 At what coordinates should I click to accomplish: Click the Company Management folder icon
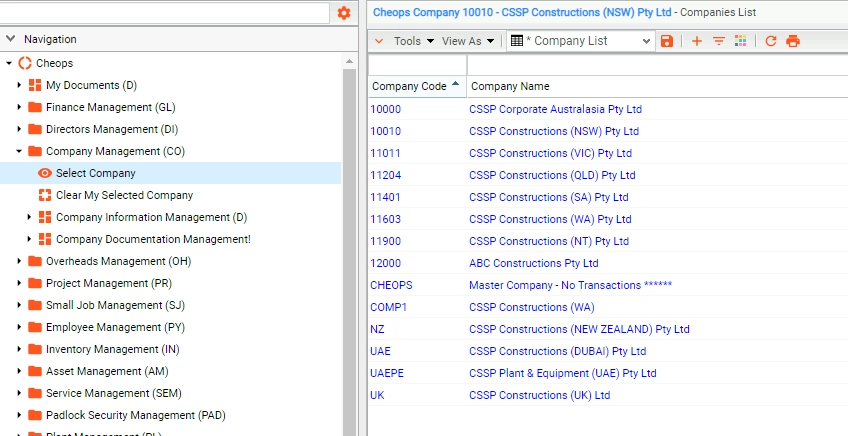coord(35,151)
